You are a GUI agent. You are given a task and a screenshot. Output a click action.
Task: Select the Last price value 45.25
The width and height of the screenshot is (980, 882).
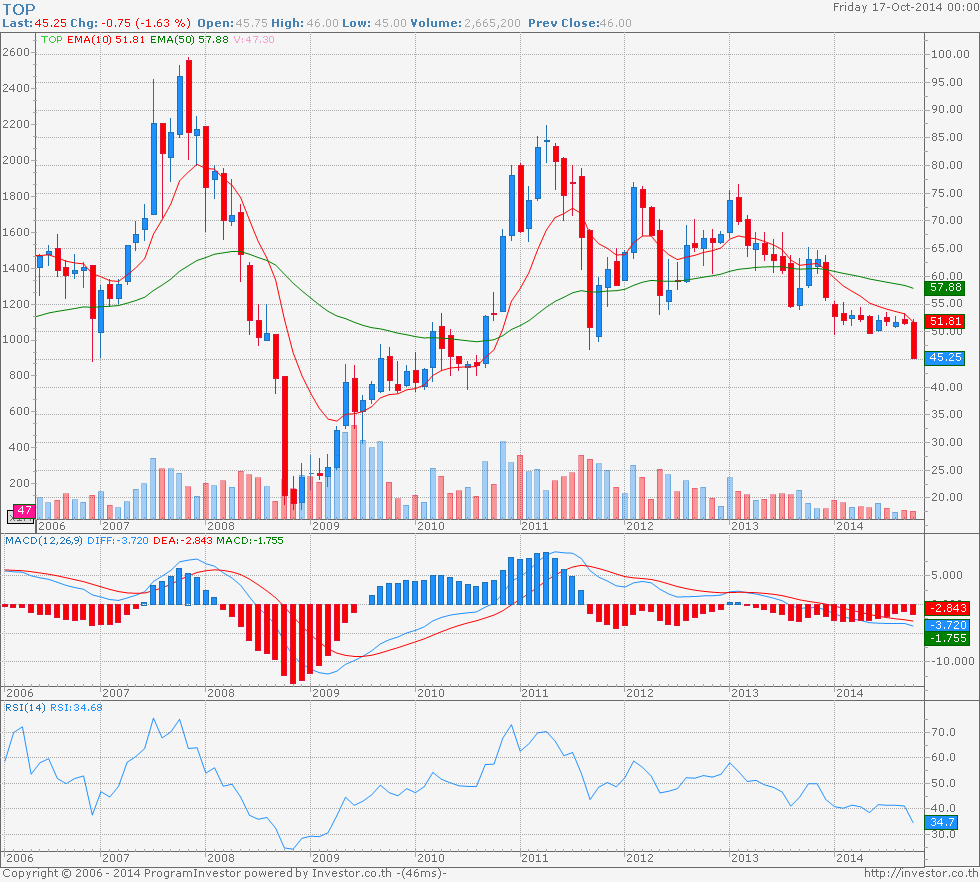(x=50, y=23)
